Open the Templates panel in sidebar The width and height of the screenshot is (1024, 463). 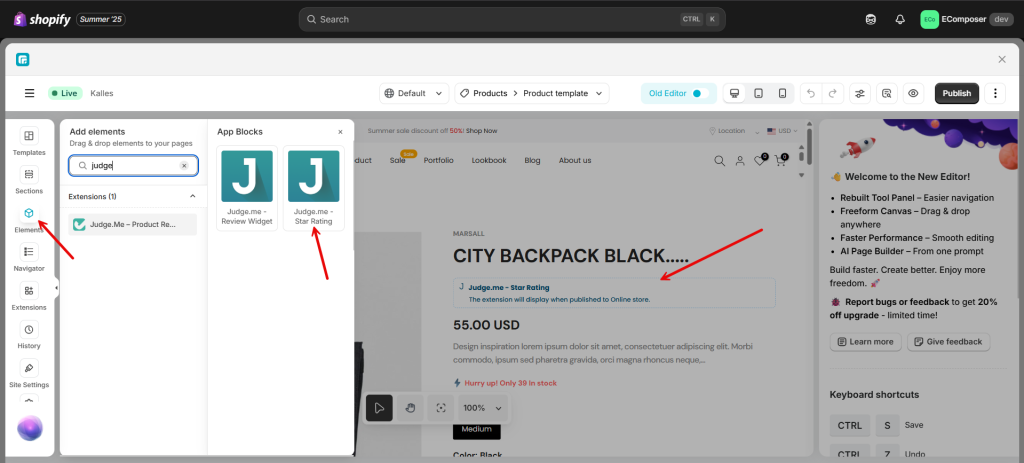tap(29, 142)
